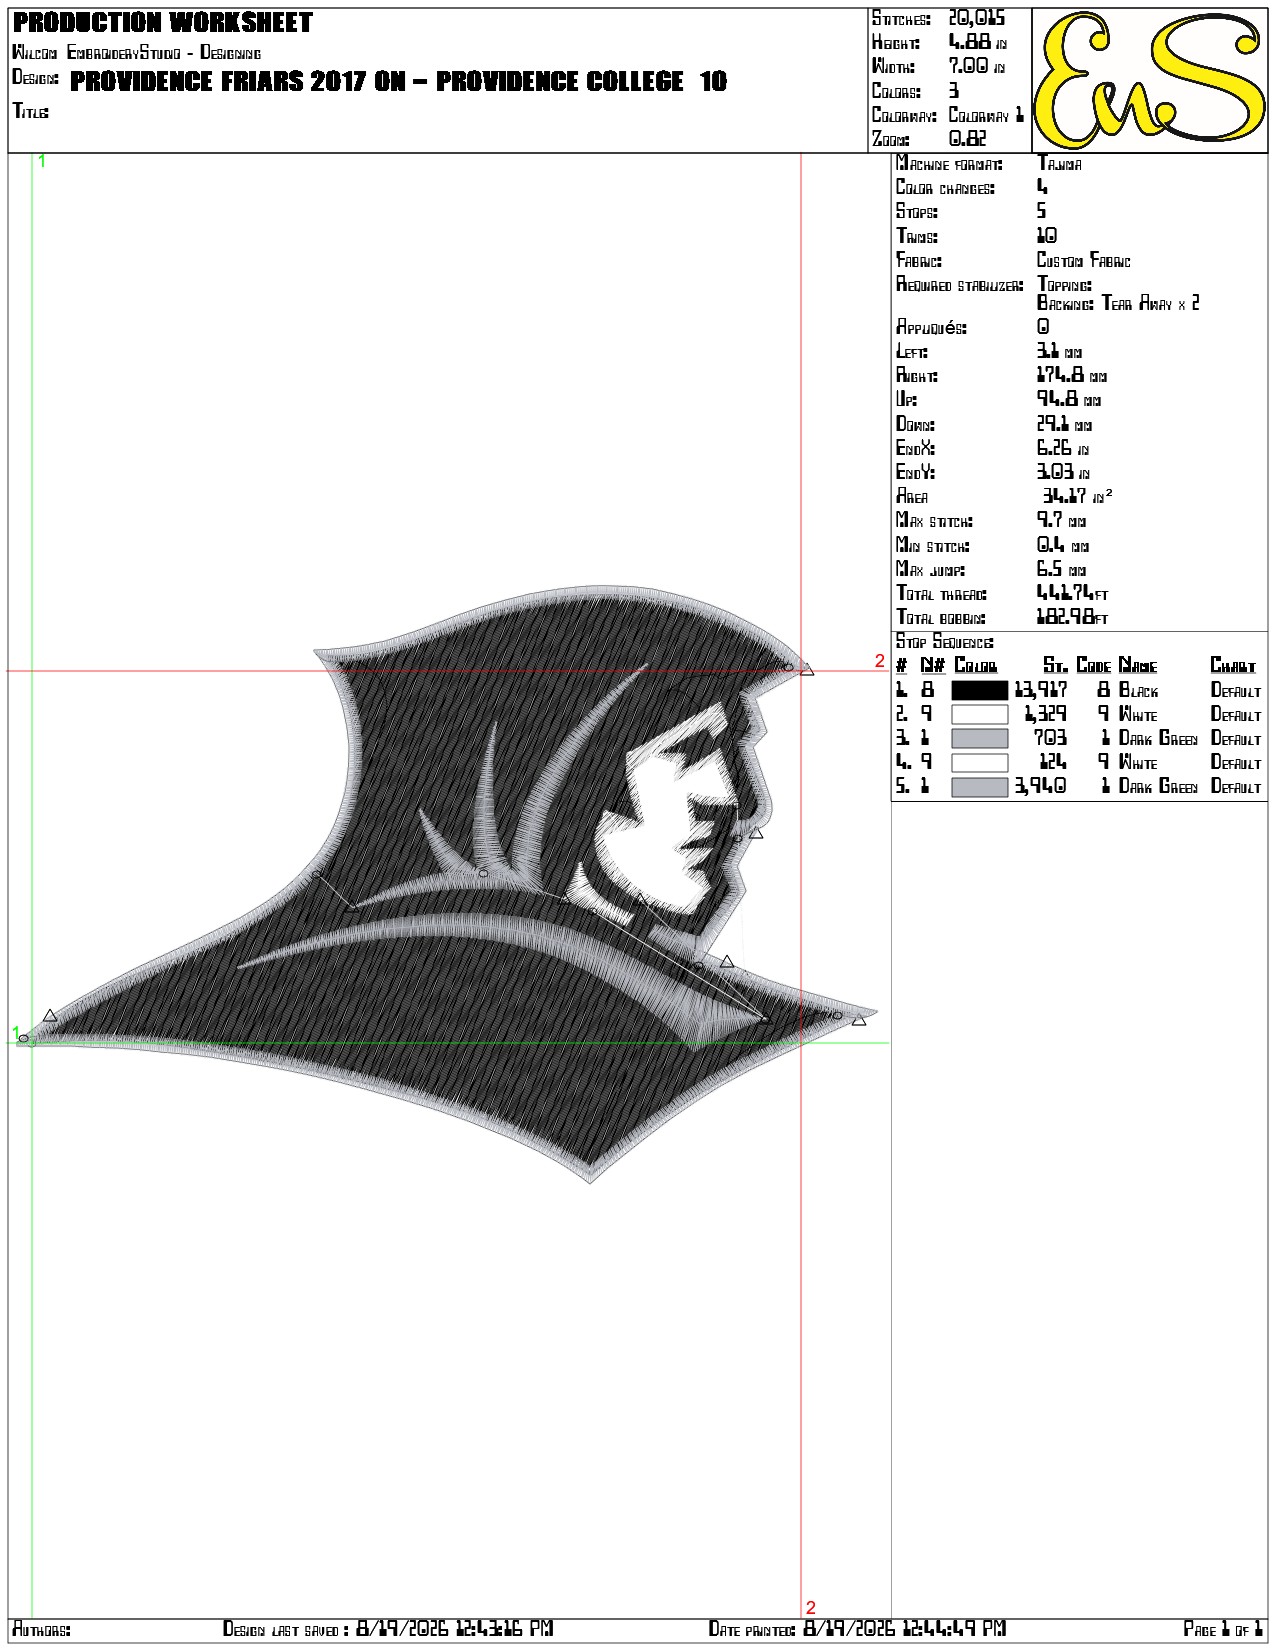The width and height of the screenshot is (1275, 1650).
Task: Click the stitch count '13,917' in stop 1
Action: (x=1040, y=690)
